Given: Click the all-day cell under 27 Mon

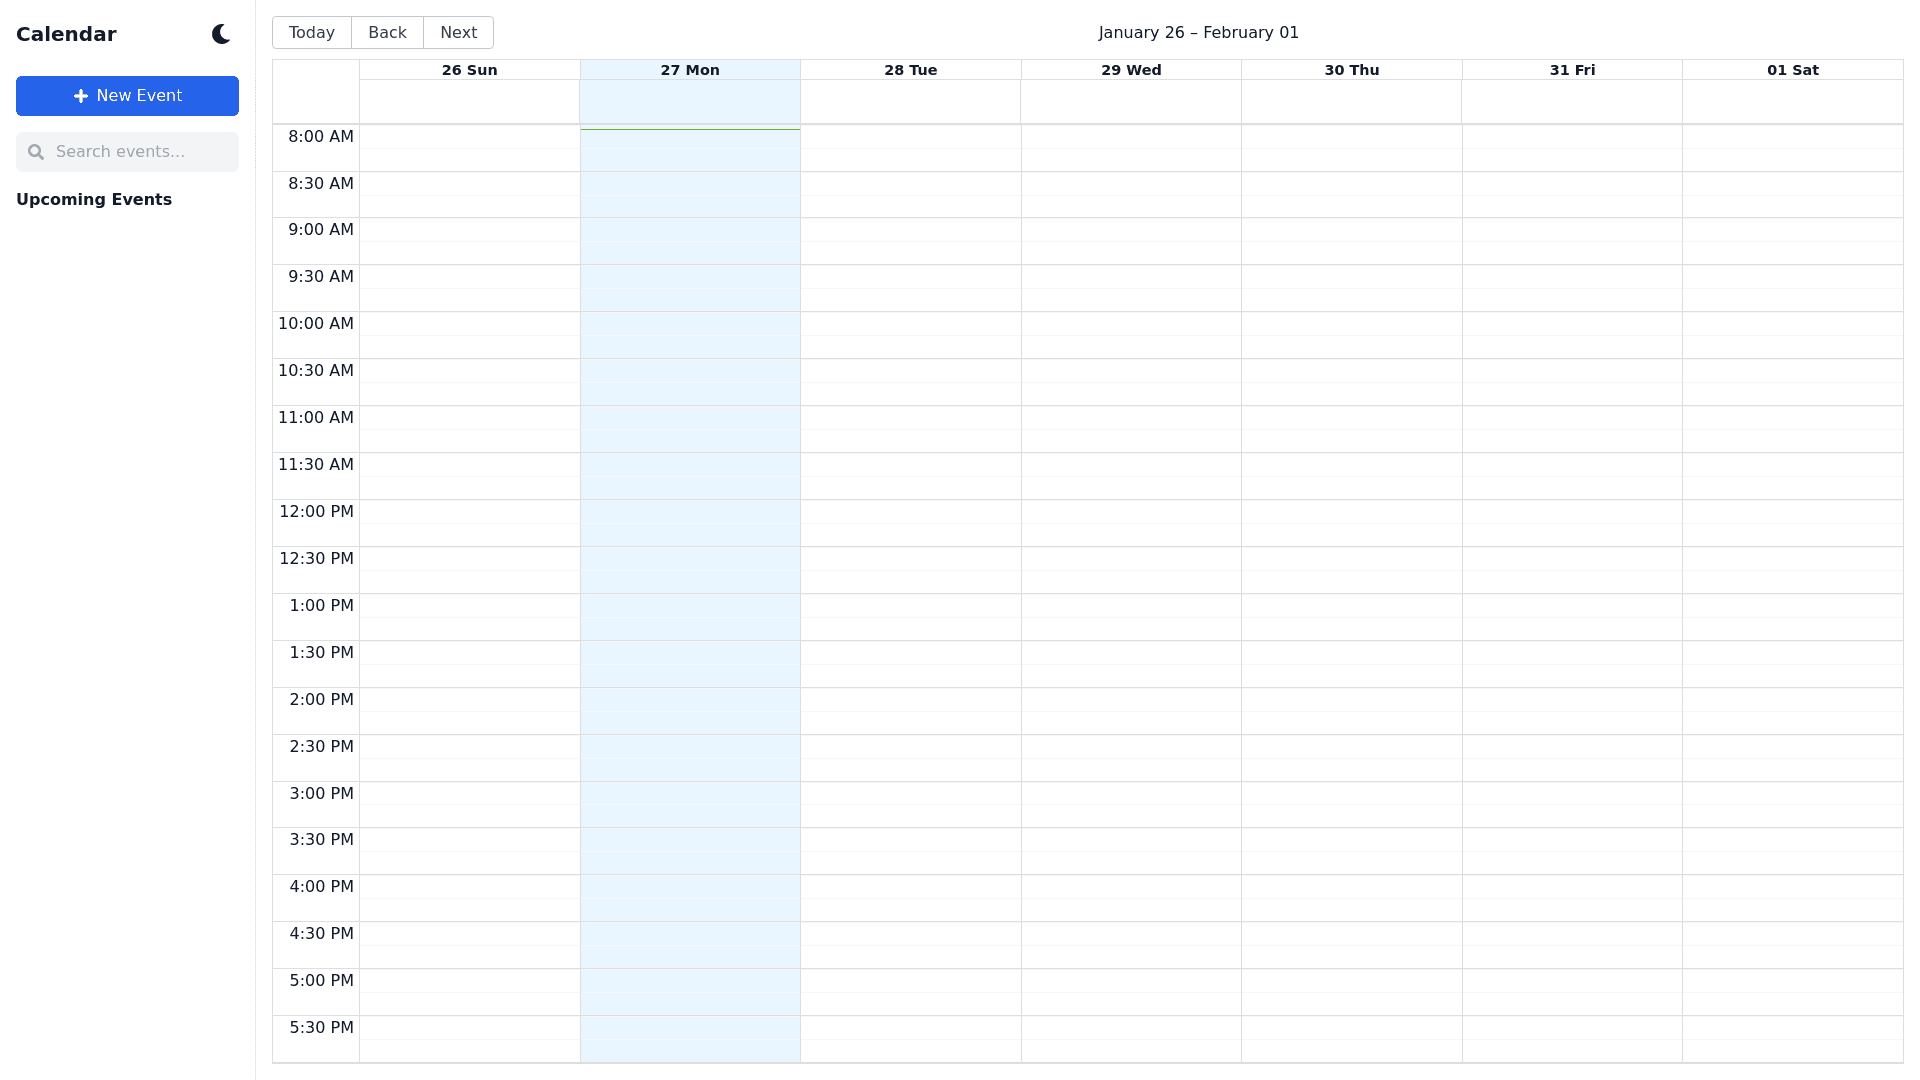Looking at the screenshot, I should tap(690, 102).
